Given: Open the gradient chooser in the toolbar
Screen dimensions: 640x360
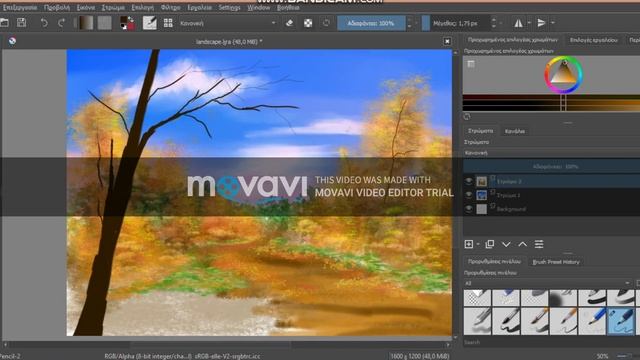Looking at the screenshot, I should pos(86,23).
